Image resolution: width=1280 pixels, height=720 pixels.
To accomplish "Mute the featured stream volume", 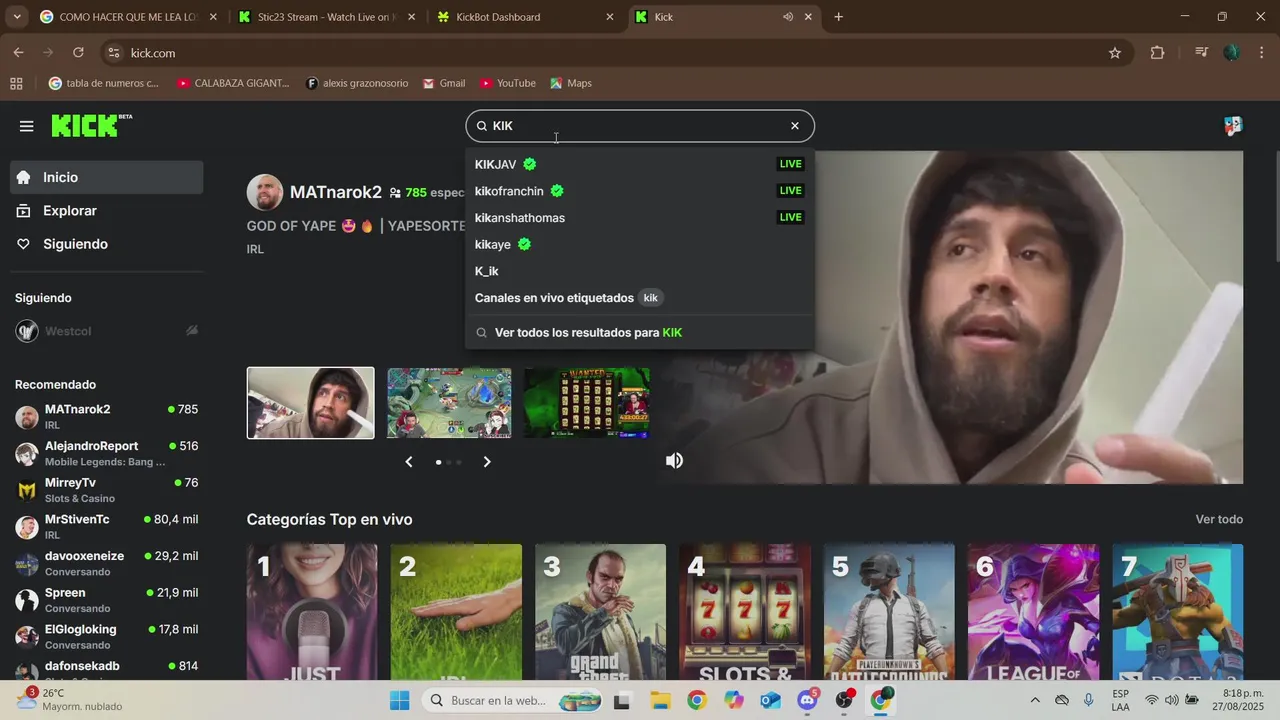I will pyautogui.click(x=675, y=460).
